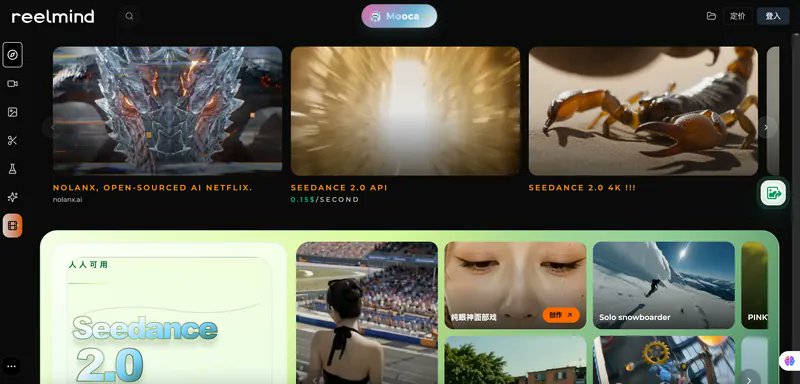Select the orange film strip sidebar icon
Viewport: 800px width, 384px height.
point(12,225)
